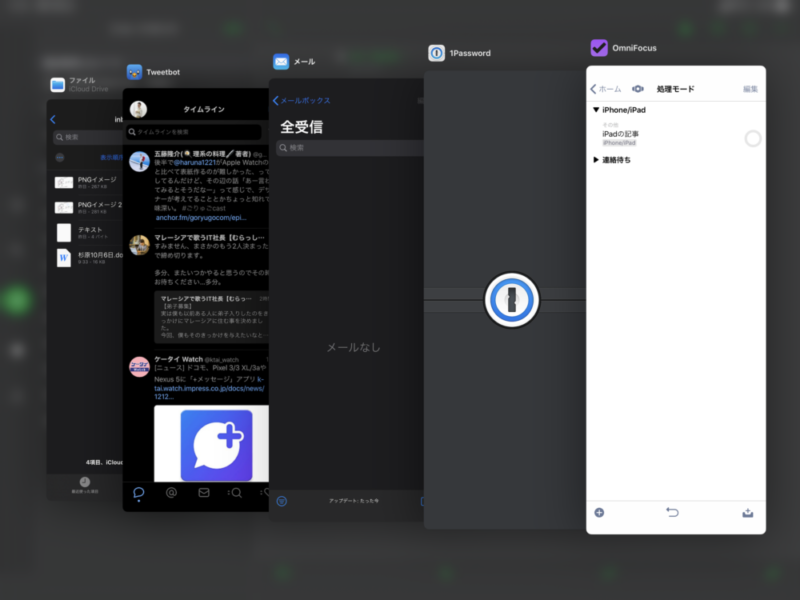Tap the @haruna1221 mention
Image resolution: width=800 pixels, height=600 pixels.
[195, 162]
